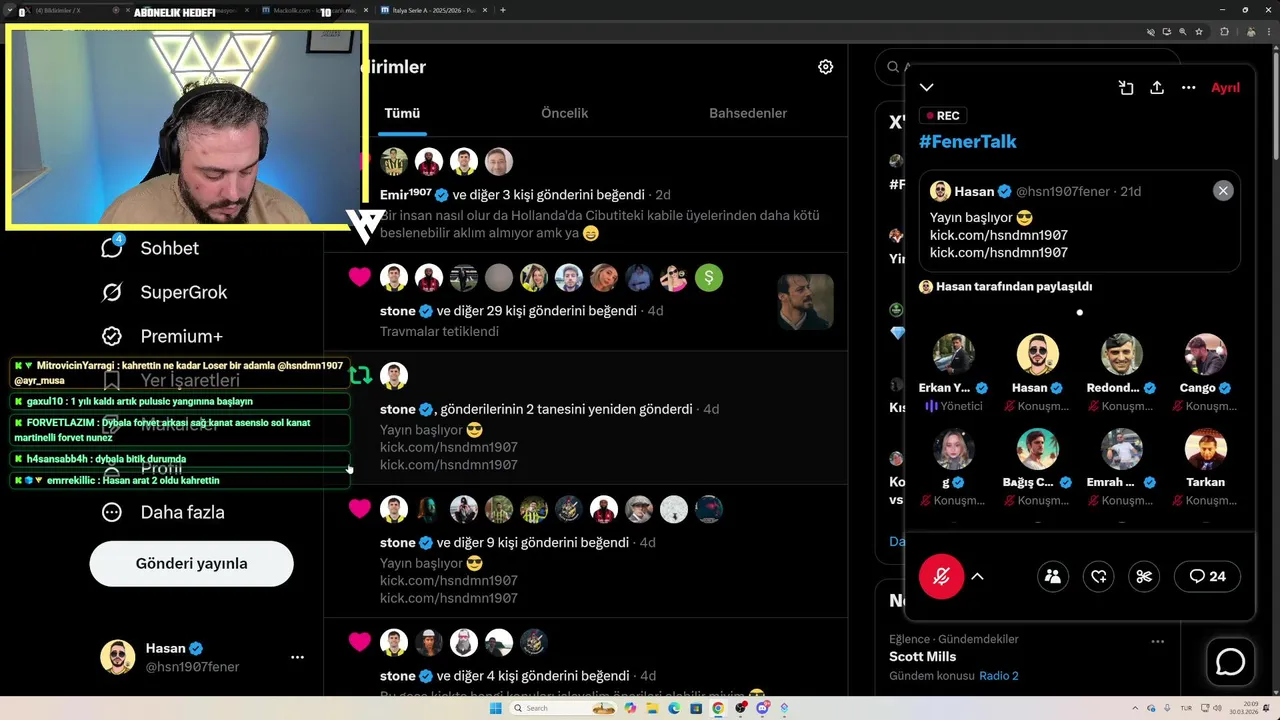Open Chrome three-dot menu
Viewport: 1280px width, 720px height.
coord(1269,32)
